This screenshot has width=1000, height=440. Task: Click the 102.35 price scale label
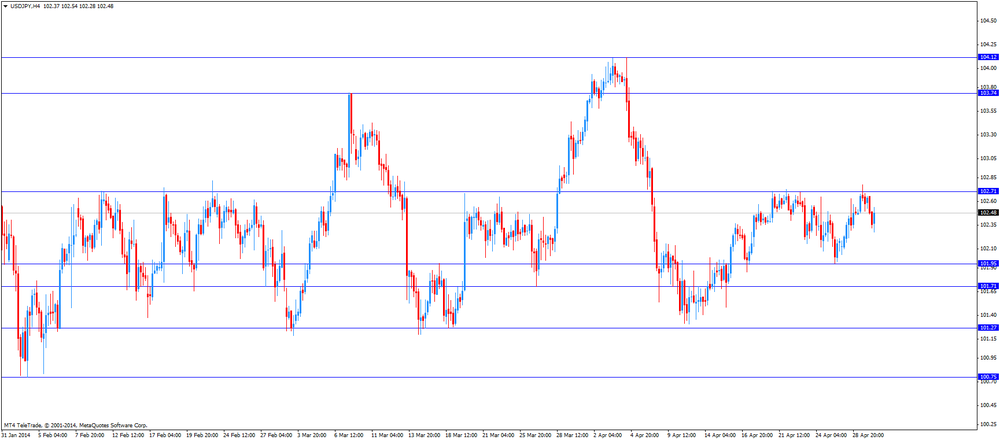point(989,224)
